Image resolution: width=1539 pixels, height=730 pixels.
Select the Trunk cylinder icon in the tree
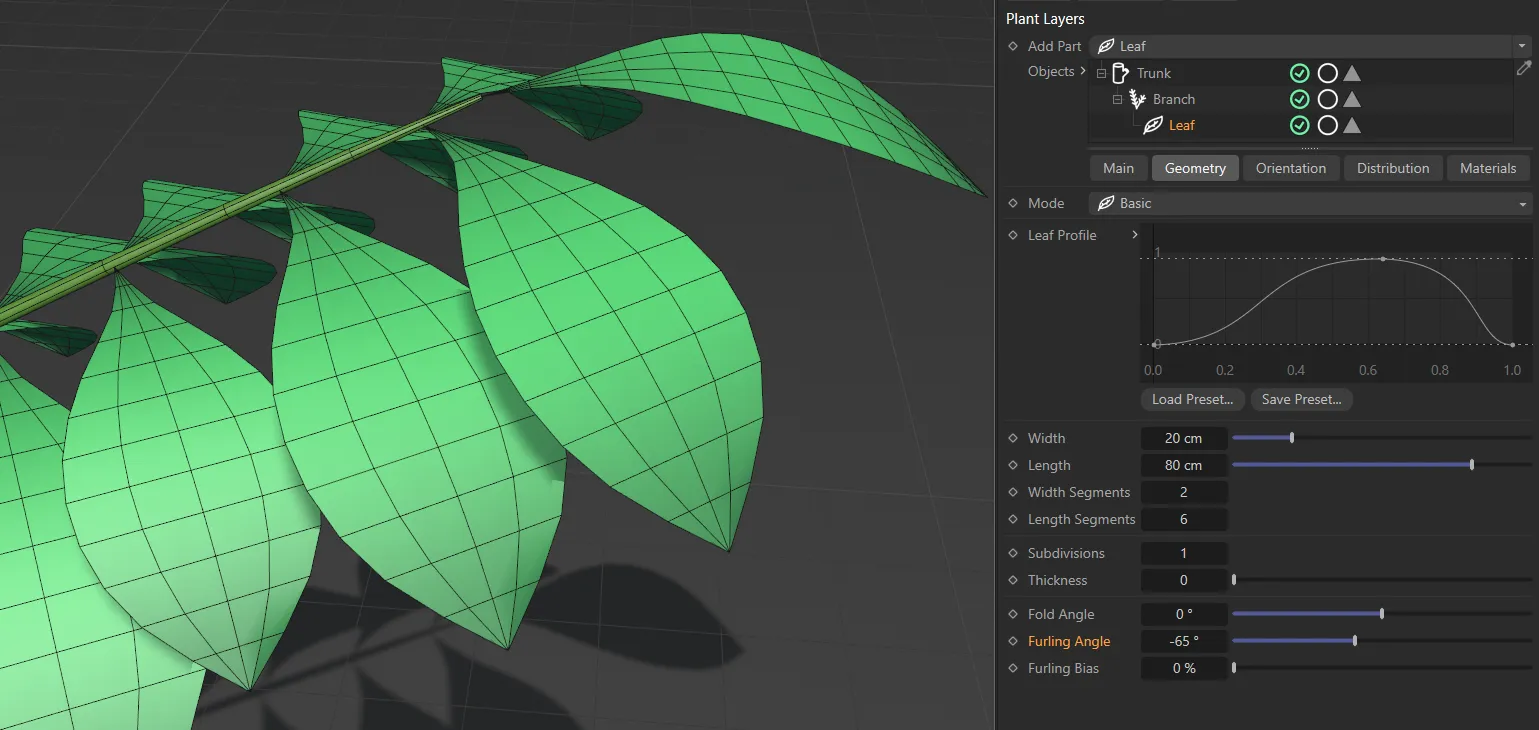click(1121, 72)
